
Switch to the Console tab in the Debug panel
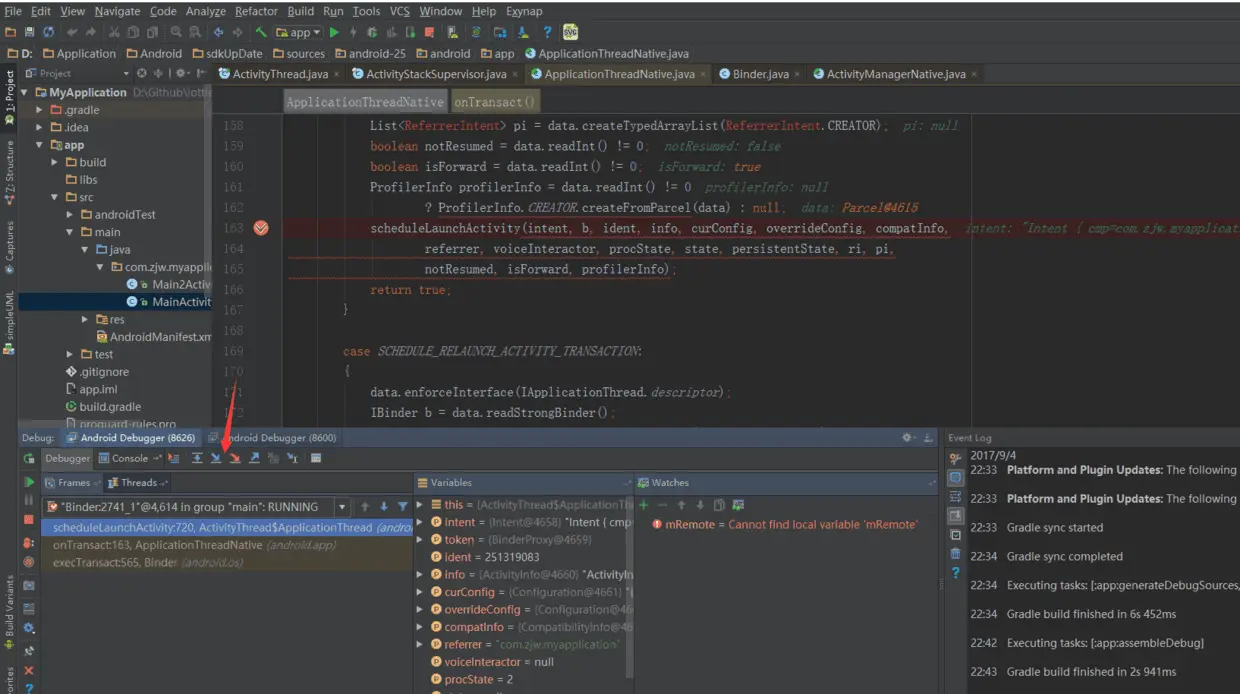point(129,458)
